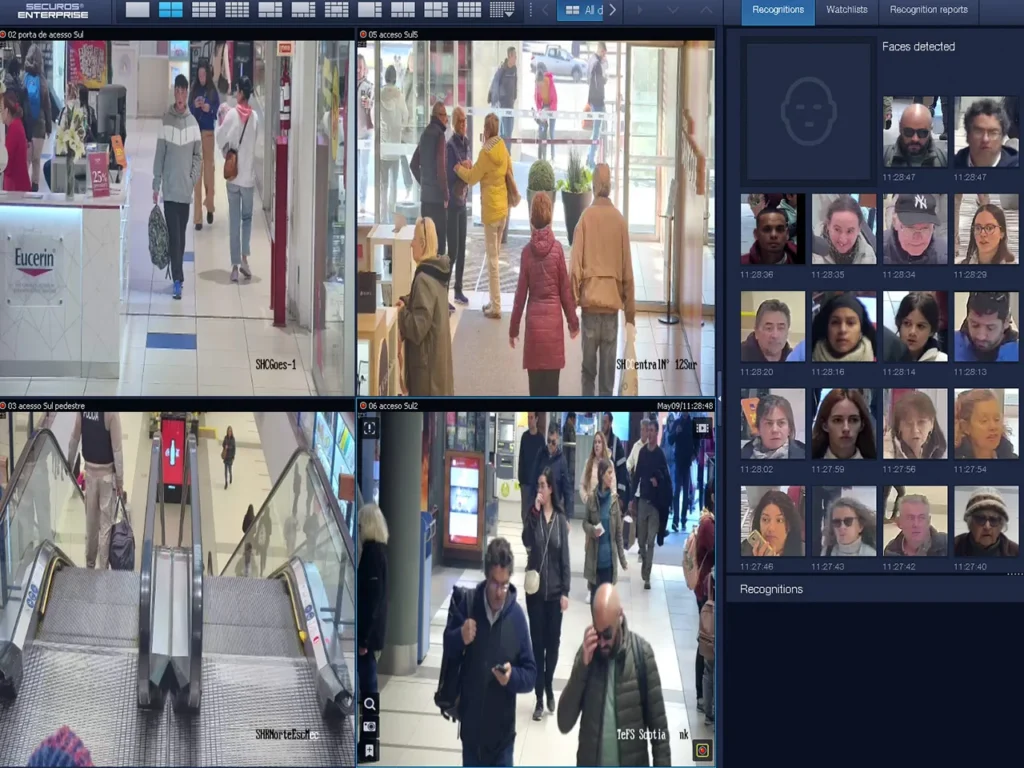Screen dimensions: 1024x768
Task: Click the magnifier search icon in camera 06
Action: point(370,704)
